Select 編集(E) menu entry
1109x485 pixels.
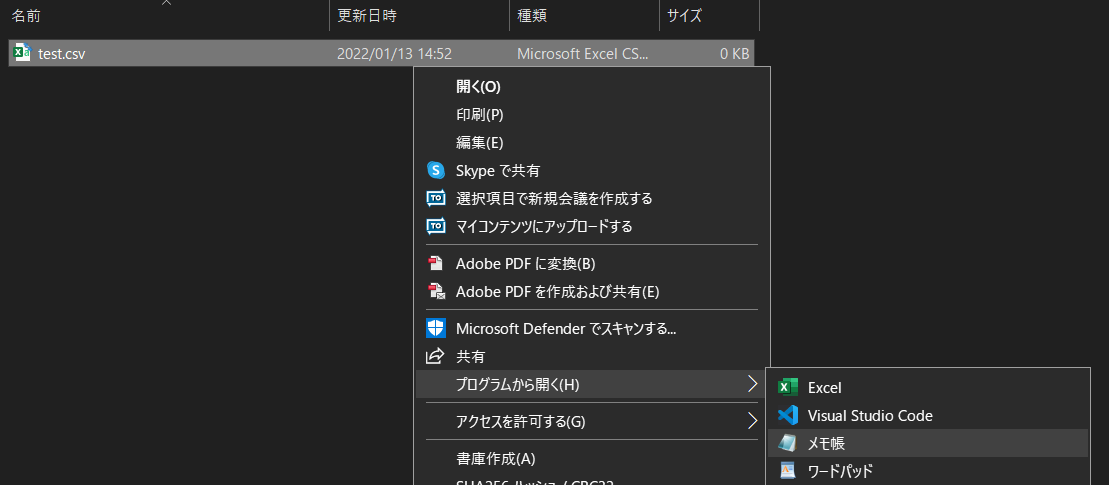click(x=593, y=143)
